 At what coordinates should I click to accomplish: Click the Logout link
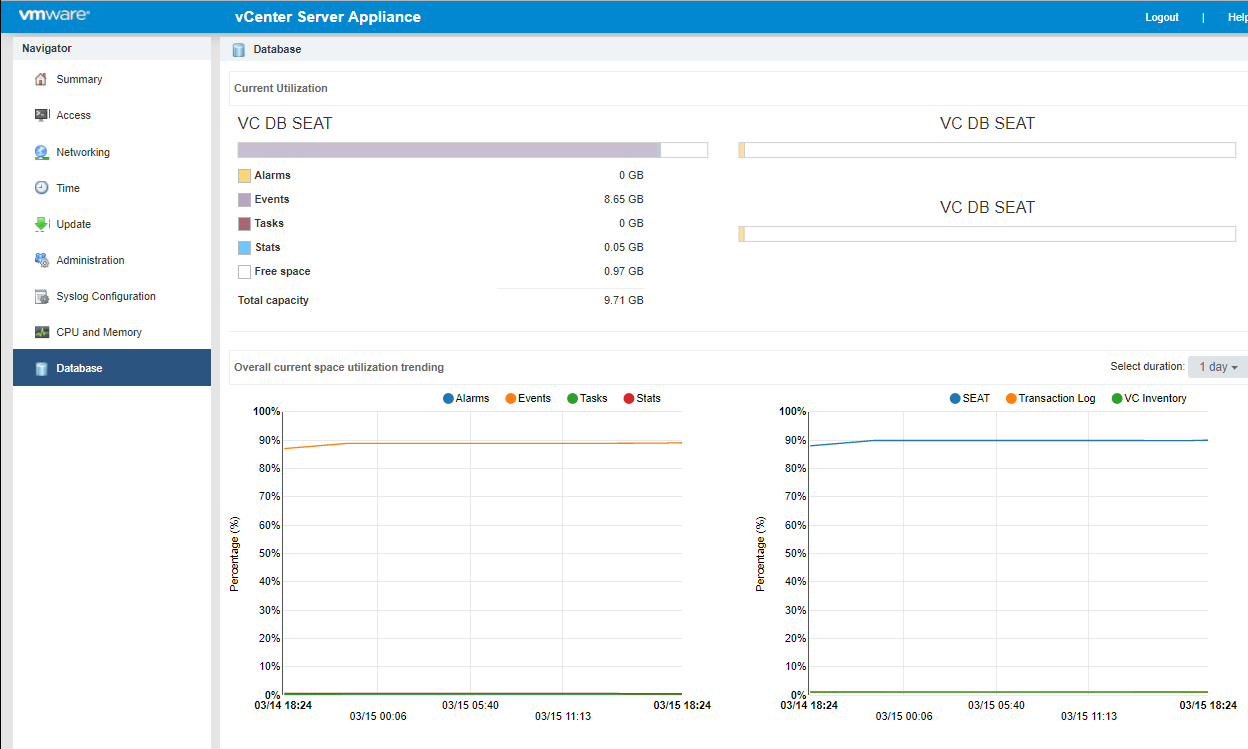[1161, 17]
